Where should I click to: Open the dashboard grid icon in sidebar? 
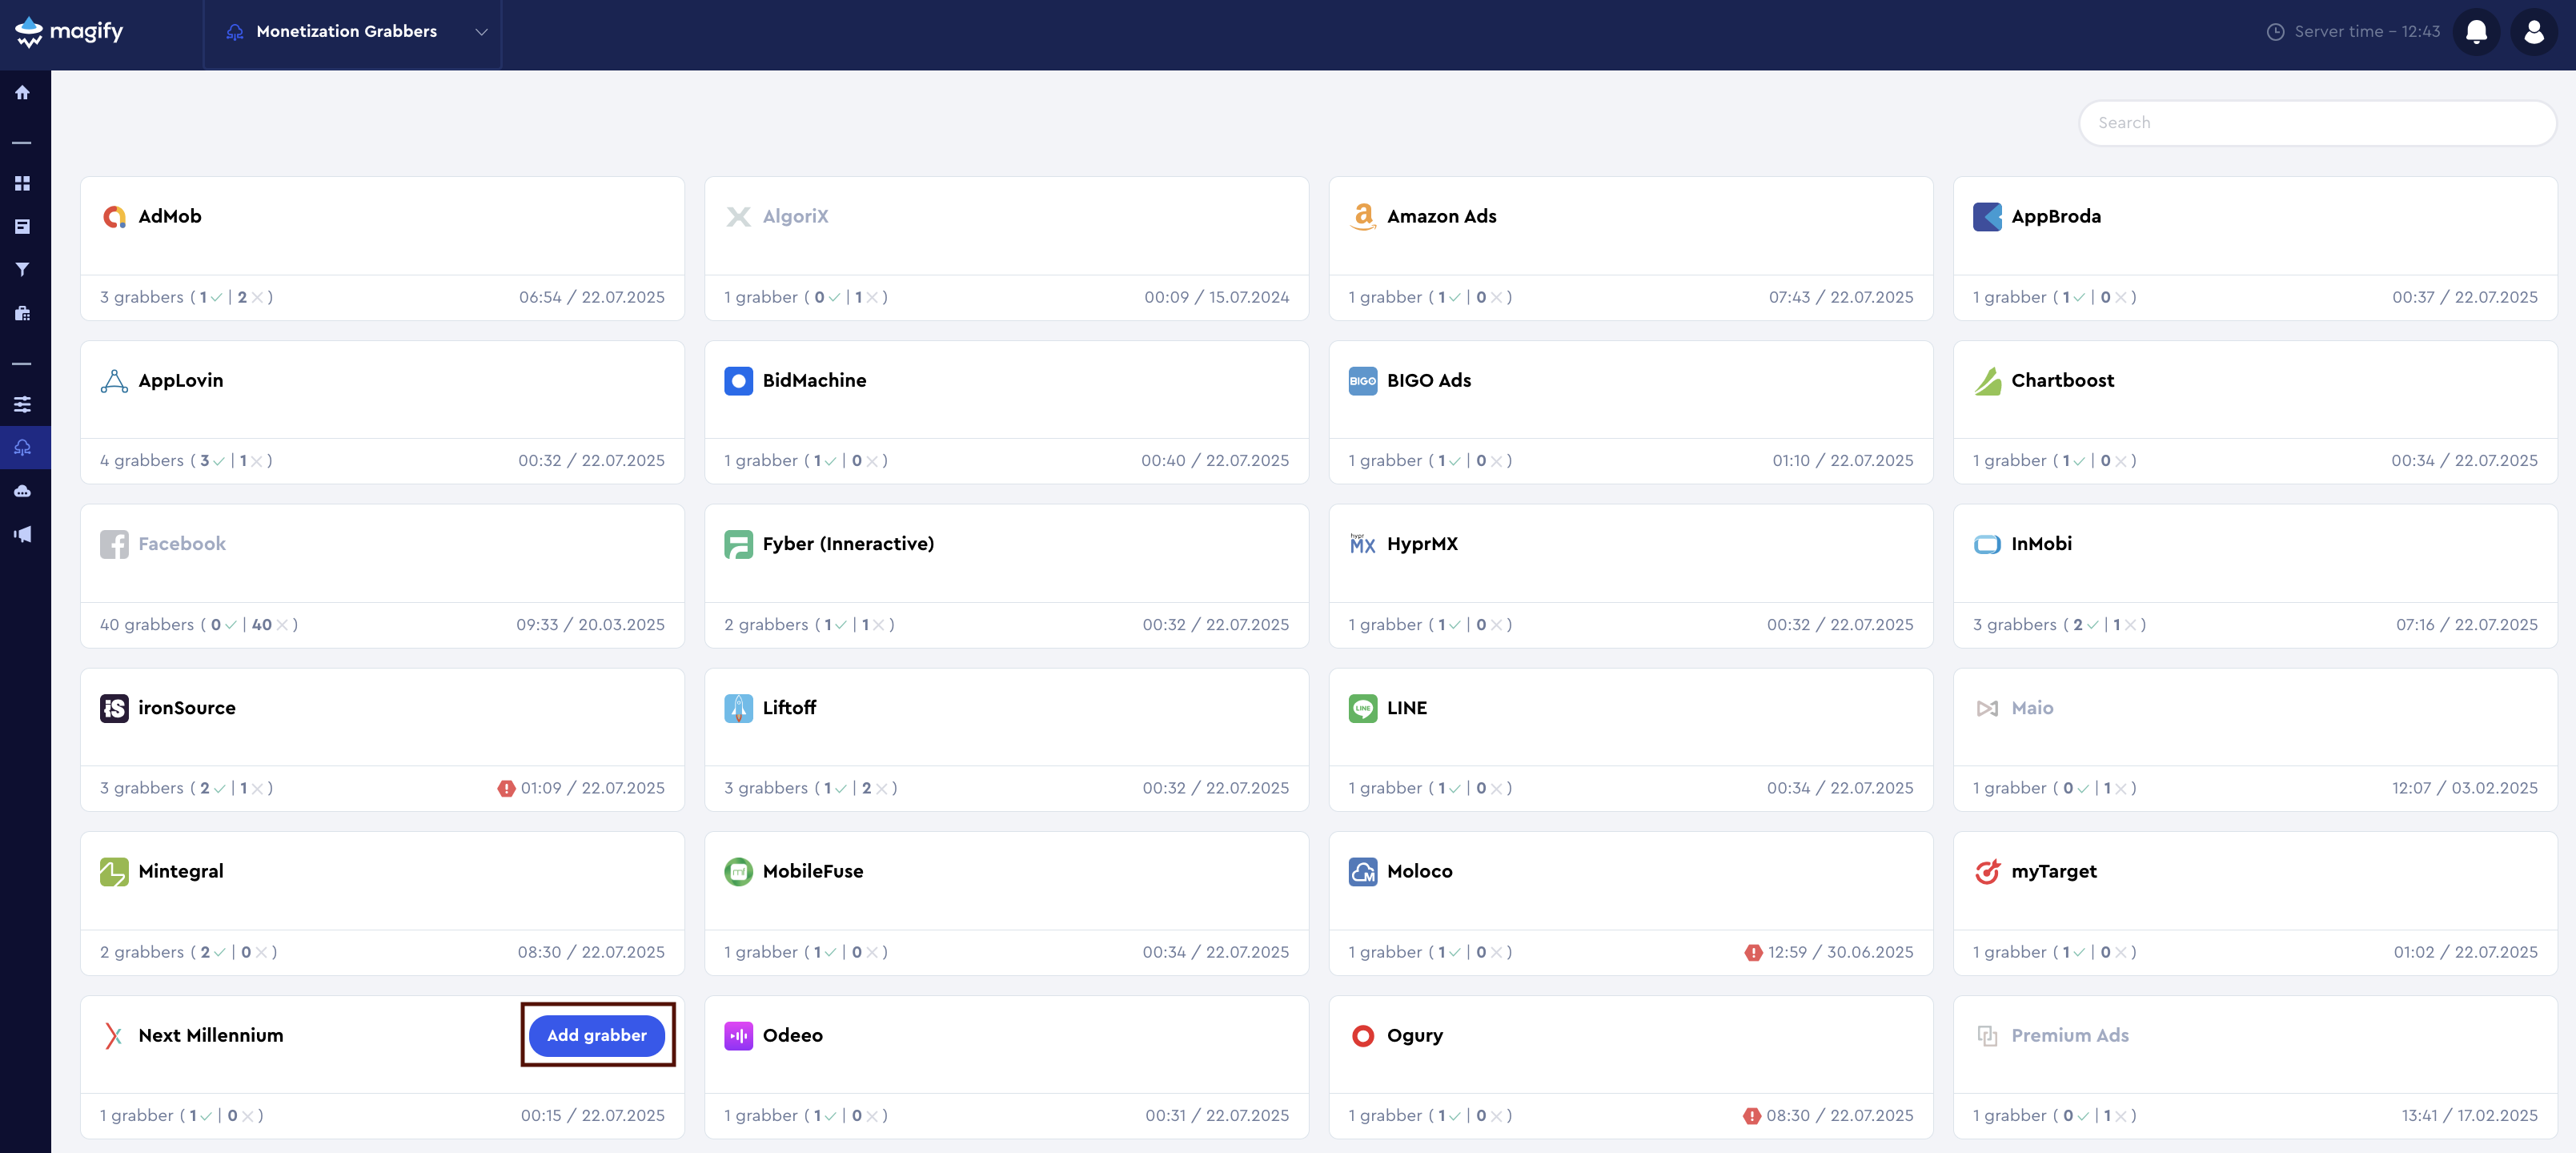pos(22,183)
